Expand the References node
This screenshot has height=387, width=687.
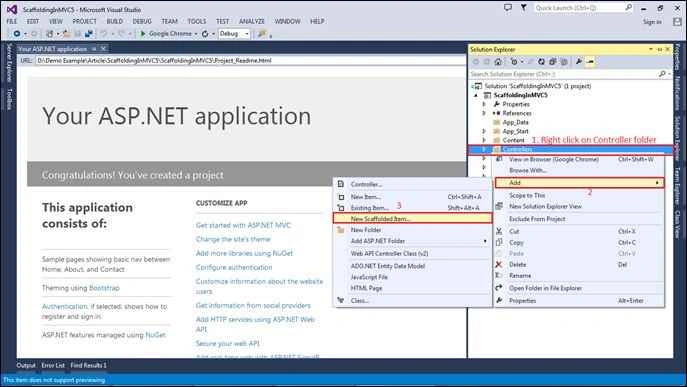coord(484,113)
